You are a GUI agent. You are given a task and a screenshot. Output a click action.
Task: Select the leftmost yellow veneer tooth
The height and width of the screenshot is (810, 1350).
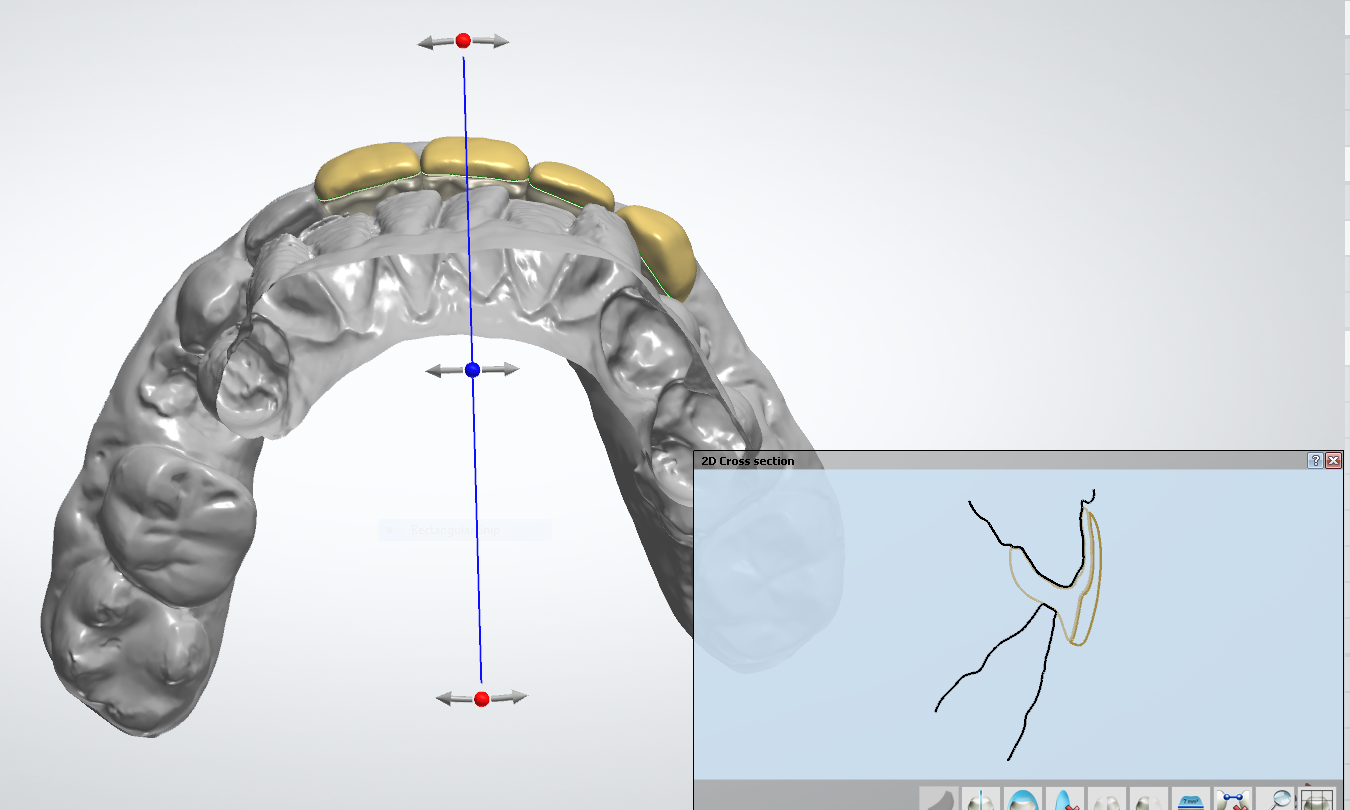pos(367,170)
